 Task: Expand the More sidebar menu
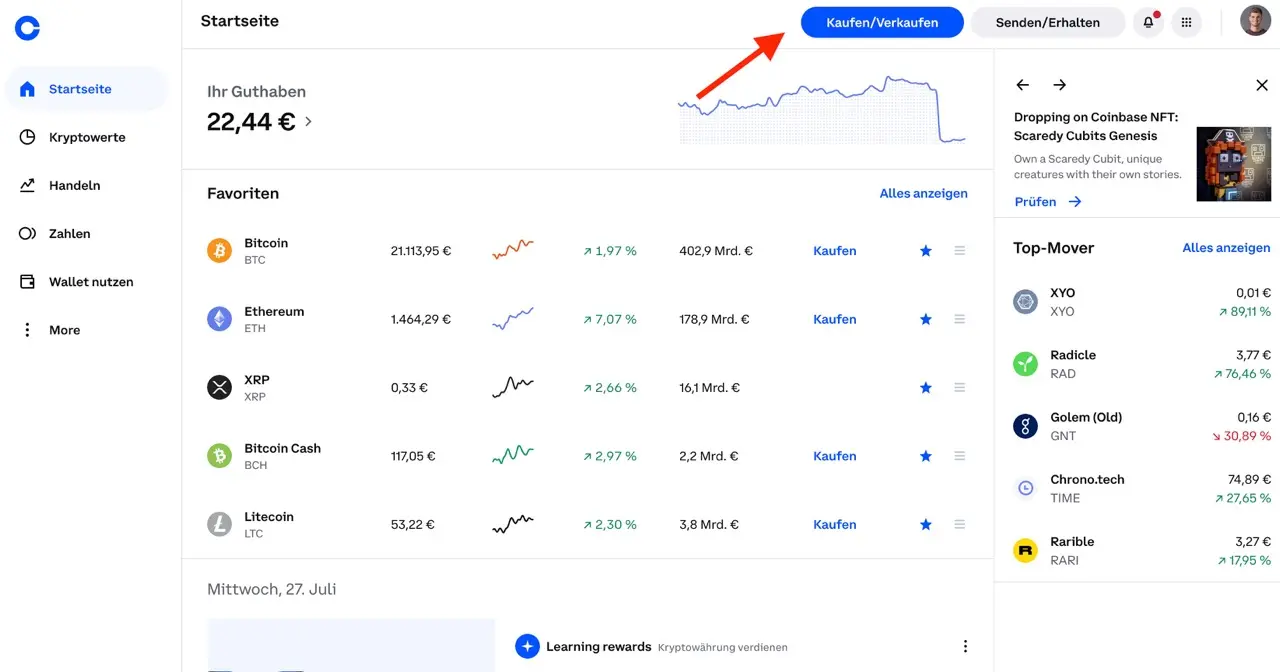click(86, 330)
